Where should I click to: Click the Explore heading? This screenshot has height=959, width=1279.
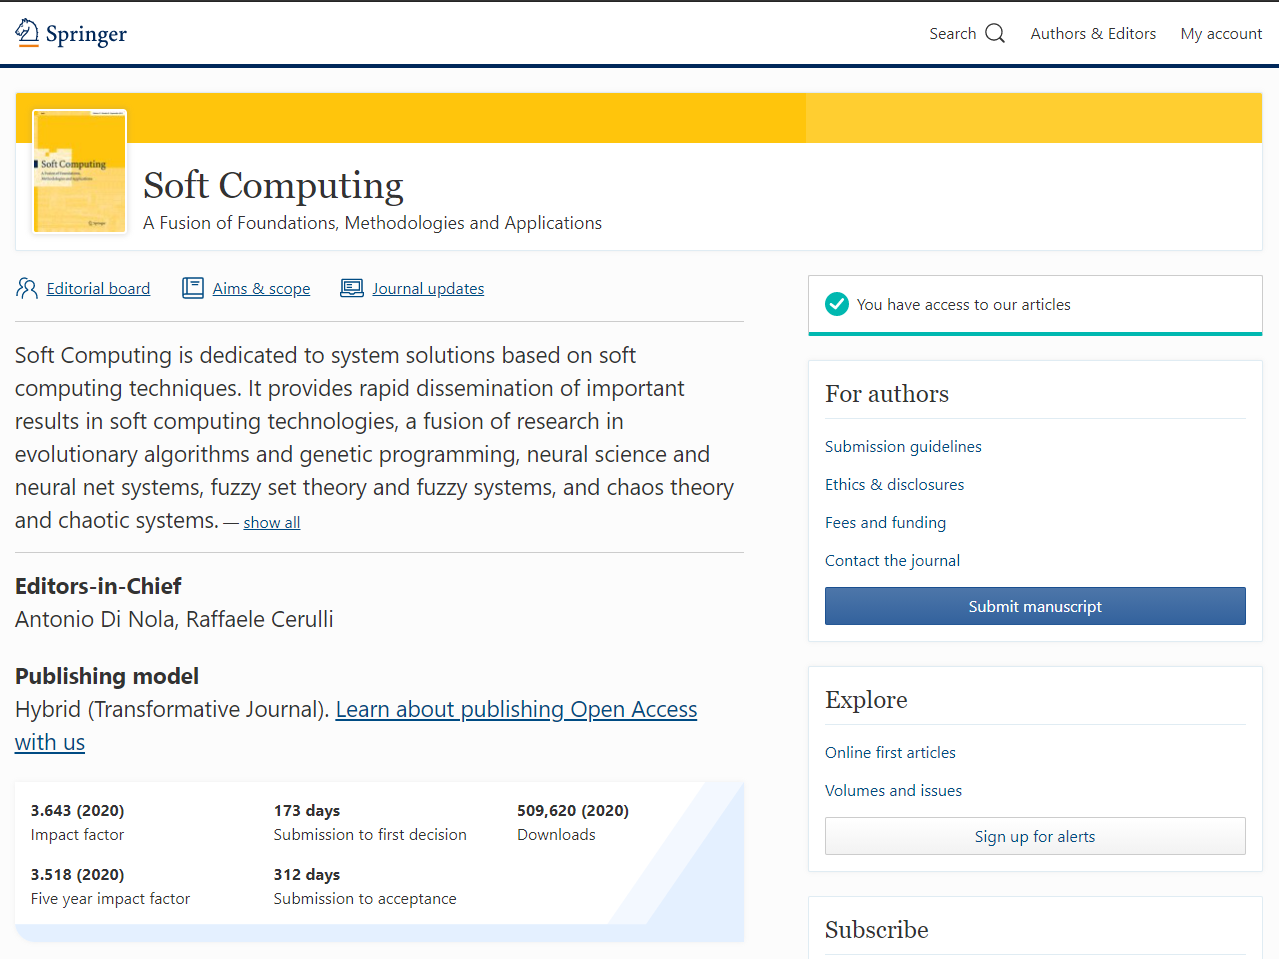[x=866, y=700]
